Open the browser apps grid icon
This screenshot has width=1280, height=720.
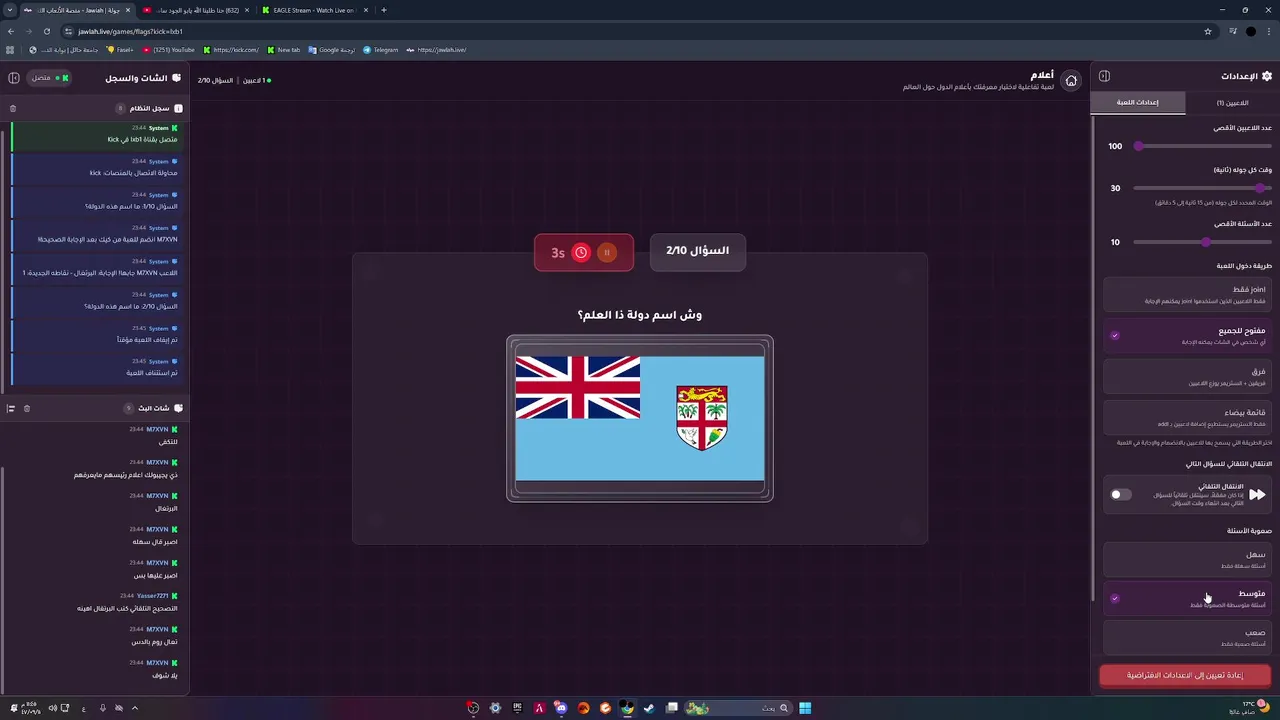pyautogui.click(x=10, y=49)
